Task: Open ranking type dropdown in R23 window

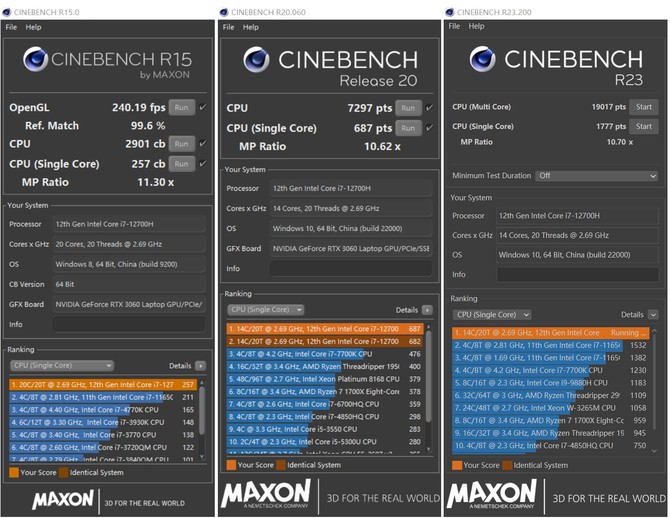Action: pos(492,315)
